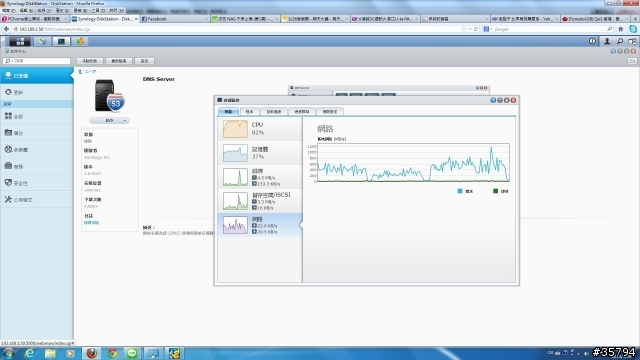Click the back arrow icon above DNS Server
Screen dimensions: 640x360
[80, 71]
